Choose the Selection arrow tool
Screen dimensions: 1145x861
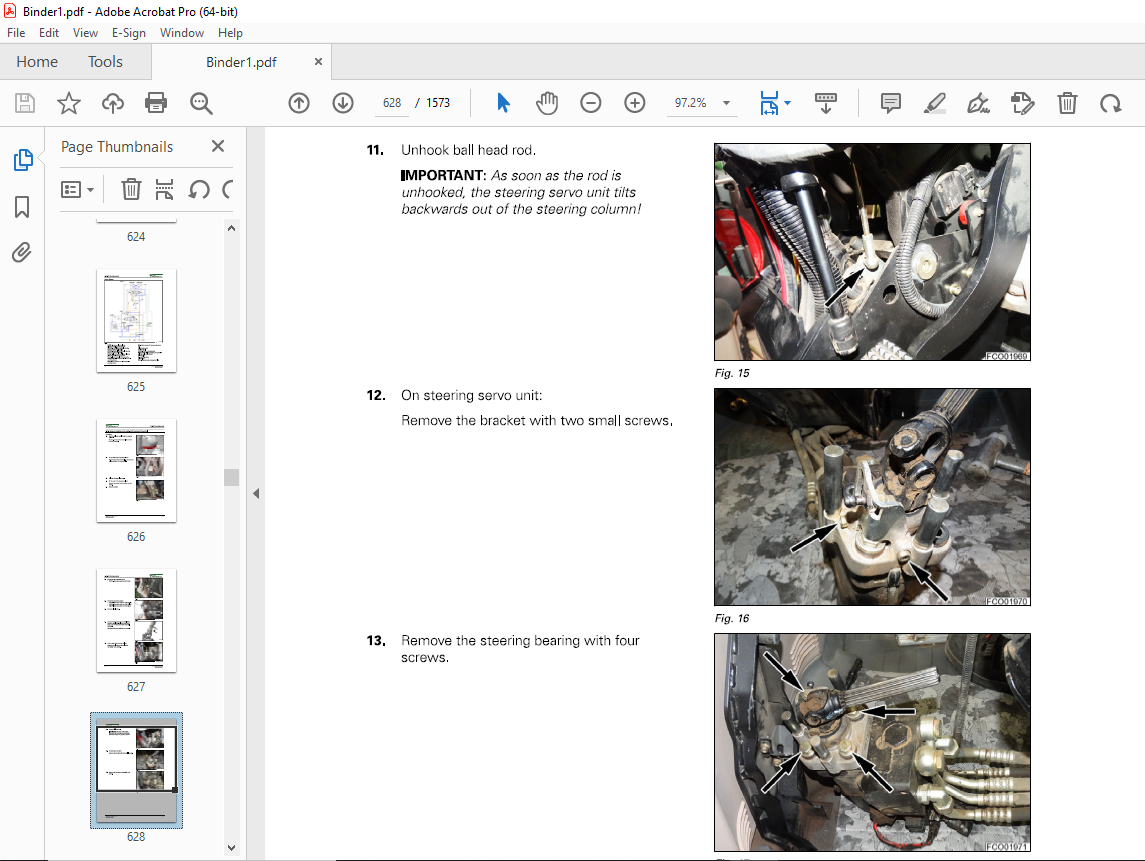[x=503, y=103]
